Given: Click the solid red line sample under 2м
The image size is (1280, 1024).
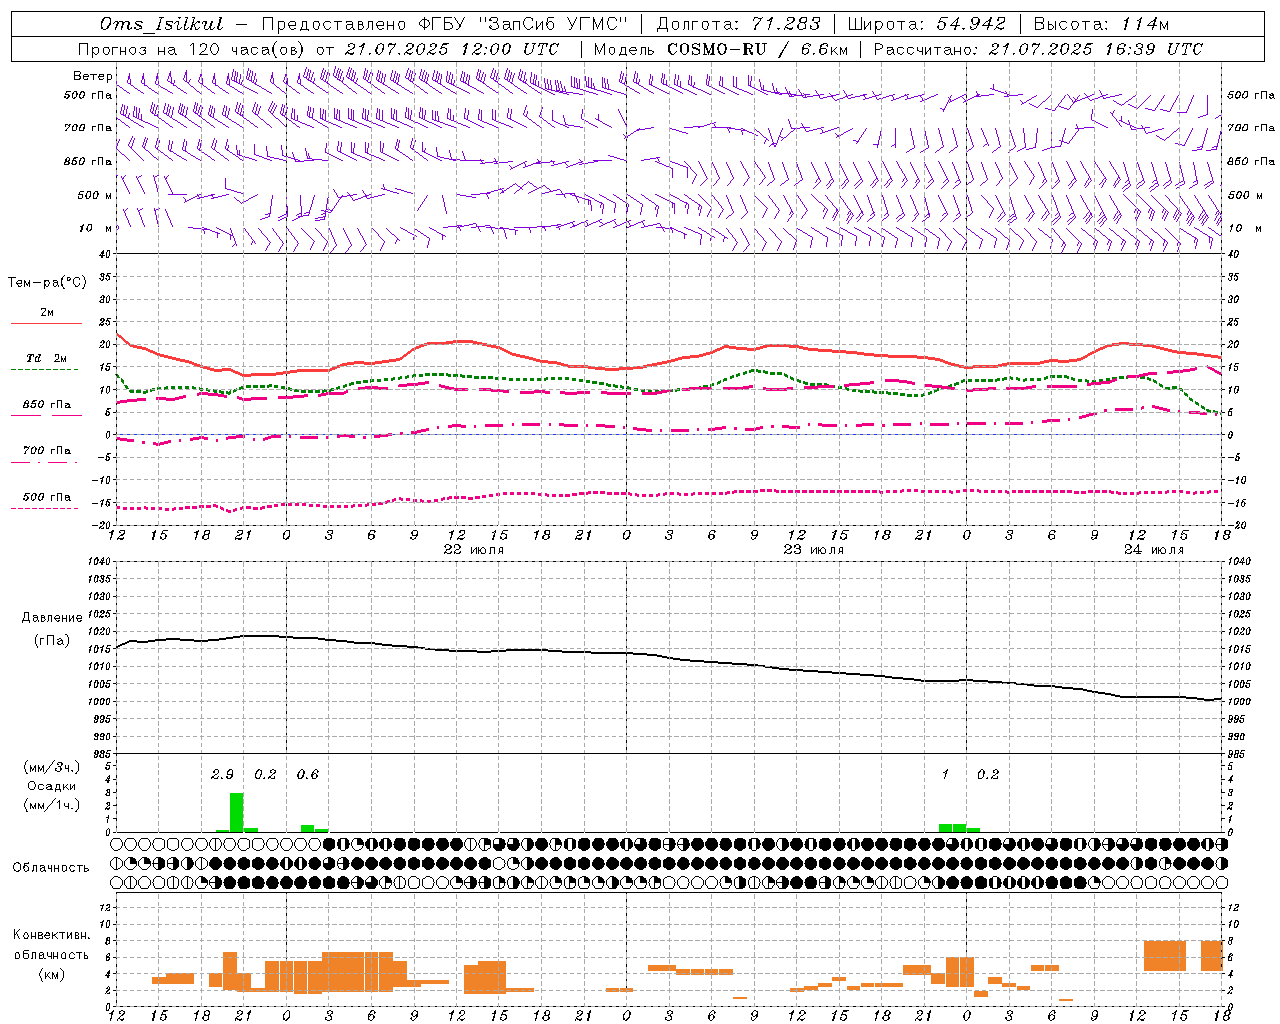Looking at the screenshot, I should tap(46, 323).
